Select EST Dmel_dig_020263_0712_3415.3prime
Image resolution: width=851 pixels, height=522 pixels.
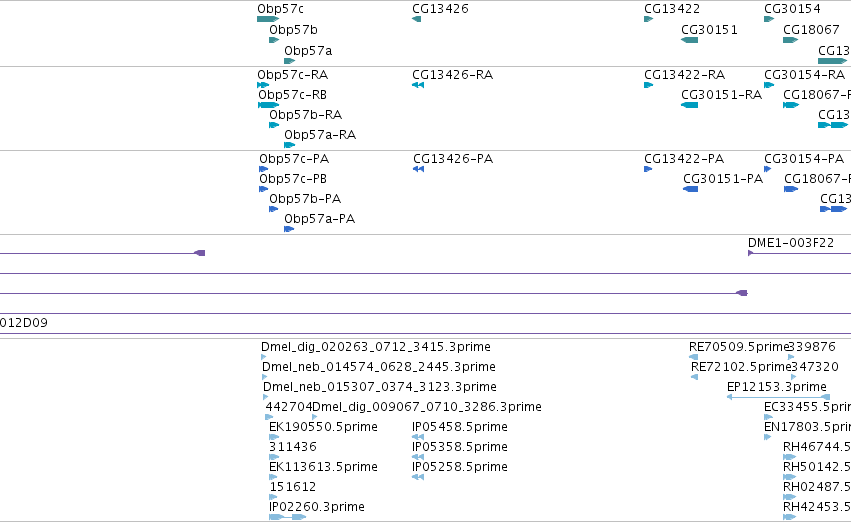376,347
